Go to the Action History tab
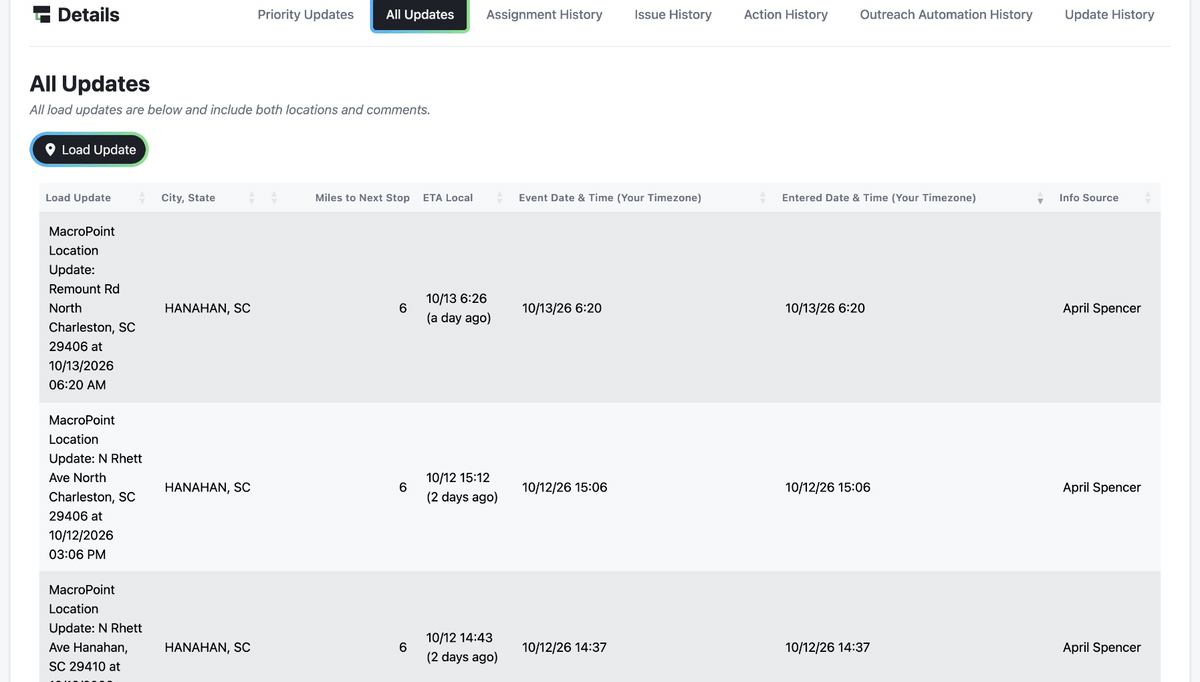The height and width of the screenshot is (682, 1200). [786, 15]
